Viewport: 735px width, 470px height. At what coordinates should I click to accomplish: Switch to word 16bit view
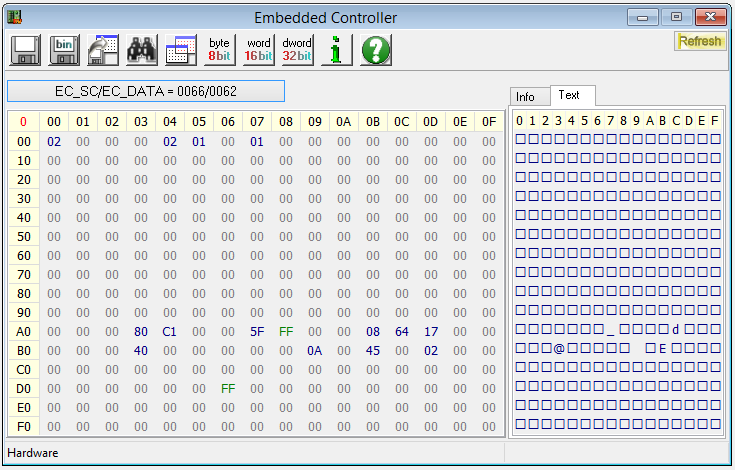pyautogui.click(x=258, y=50)
